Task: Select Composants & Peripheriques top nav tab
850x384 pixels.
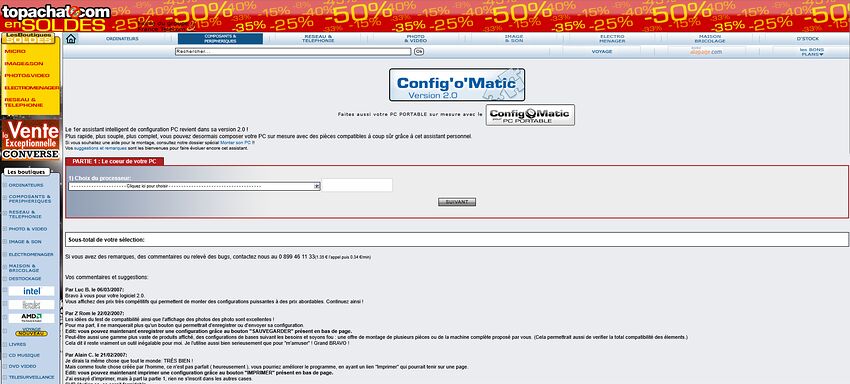Action: (220, 39)
